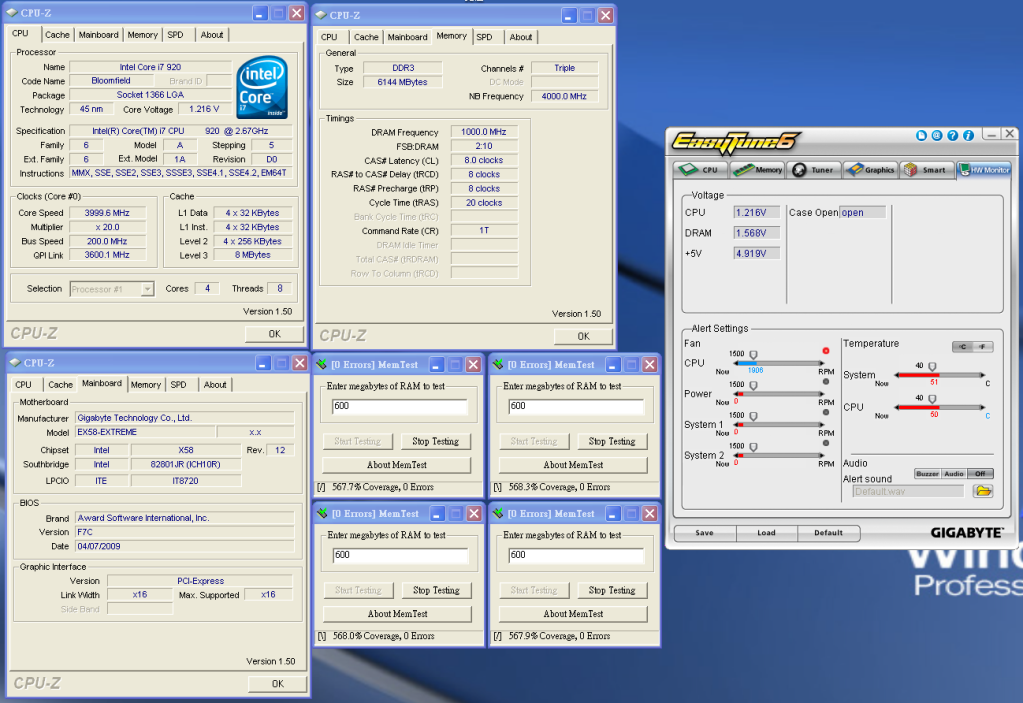Viewport: 1023px width, 703px height.
Task: Switch temperature unit to Celsius
Action: [x=963, y=347]
